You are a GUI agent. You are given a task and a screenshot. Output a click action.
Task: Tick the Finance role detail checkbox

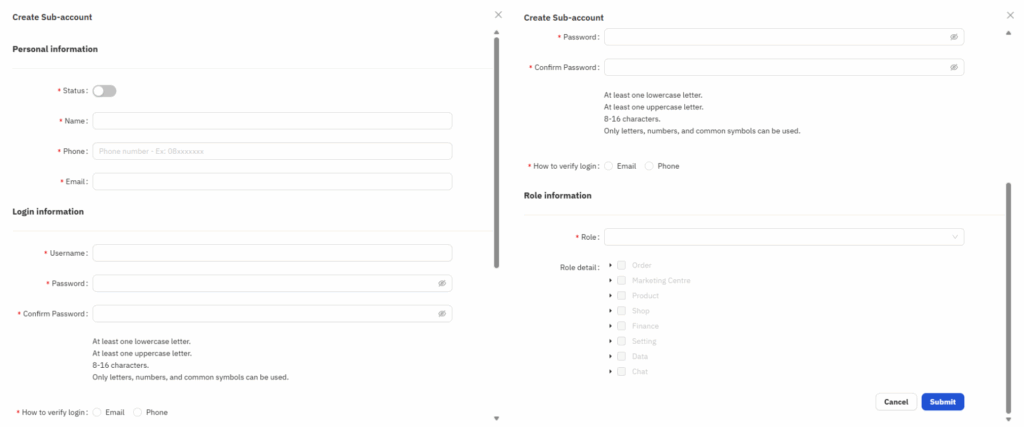[x=621, y=326]
